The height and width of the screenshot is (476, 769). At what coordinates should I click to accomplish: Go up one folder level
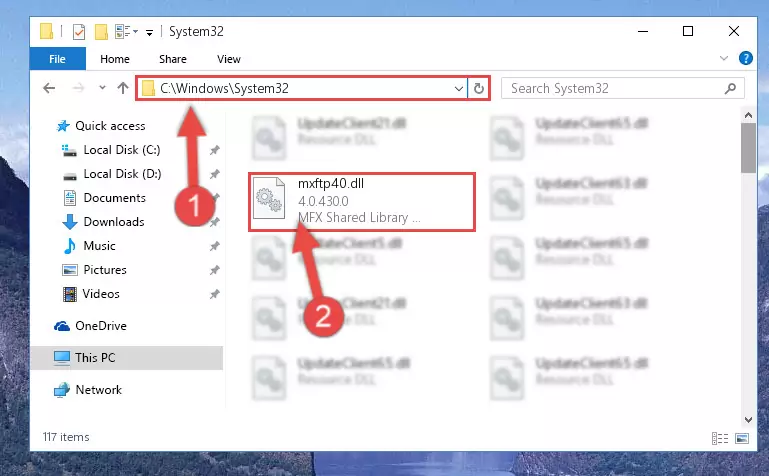pyautogui.click(x=123, y=88)
